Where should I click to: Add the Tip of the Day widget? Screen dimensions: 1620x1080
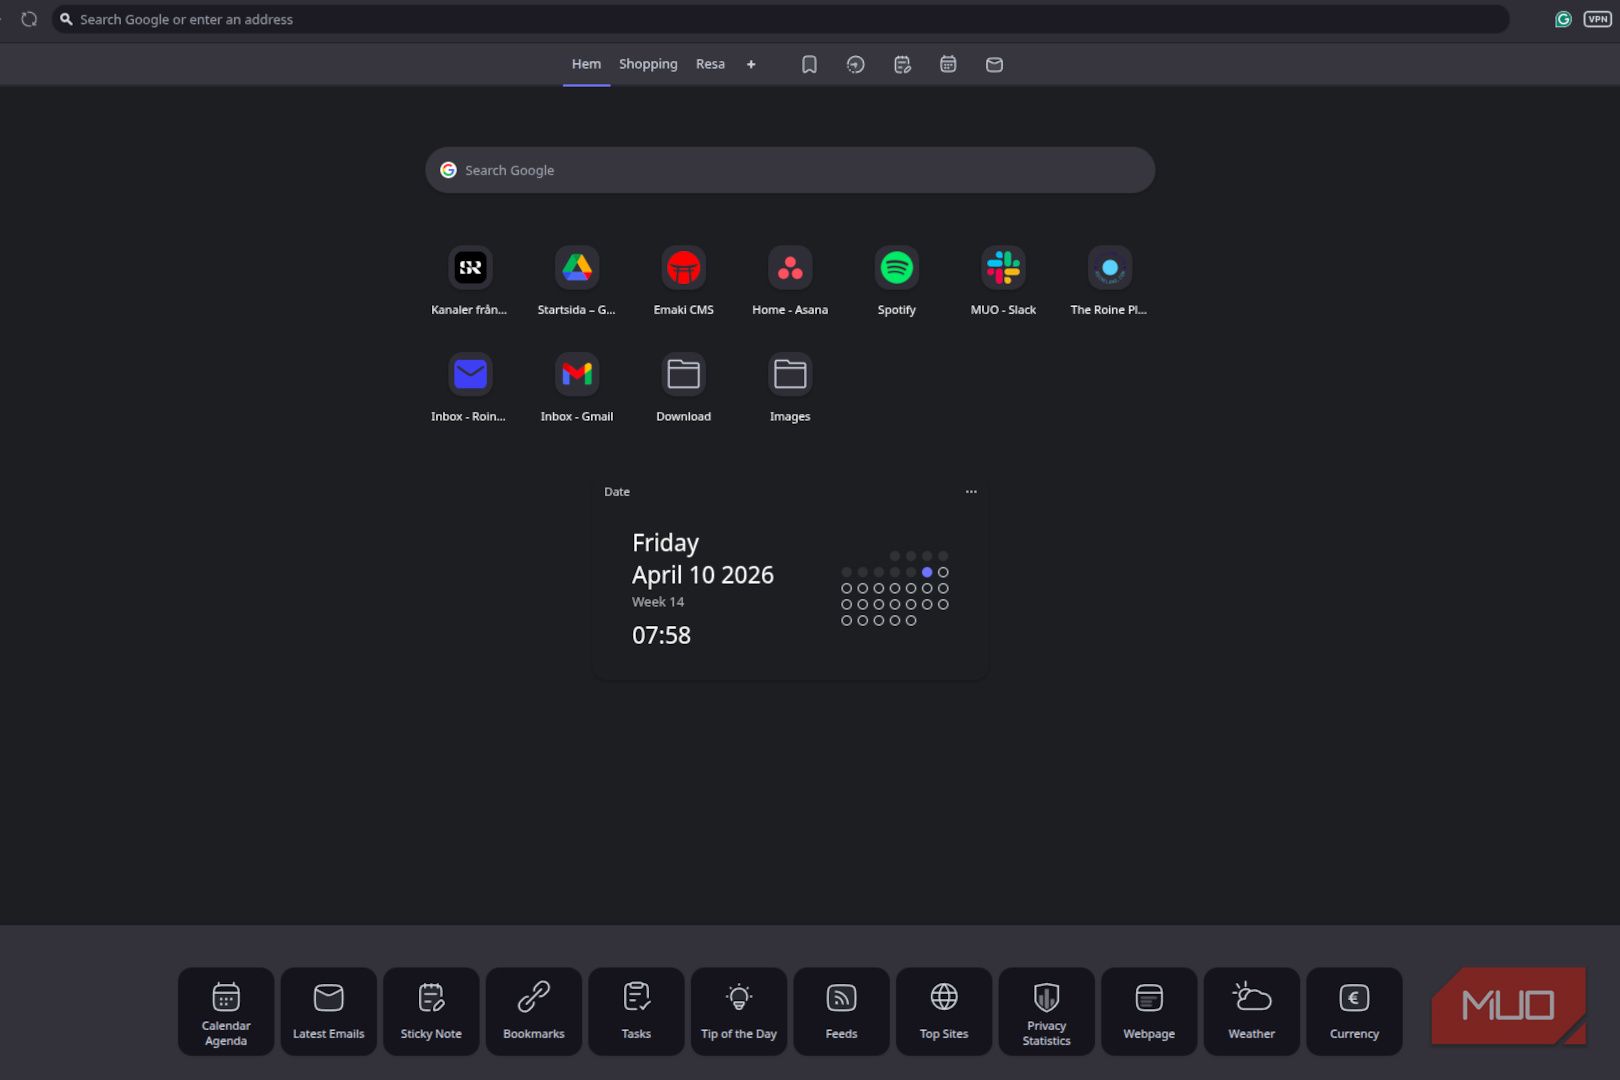(739, 1011)
